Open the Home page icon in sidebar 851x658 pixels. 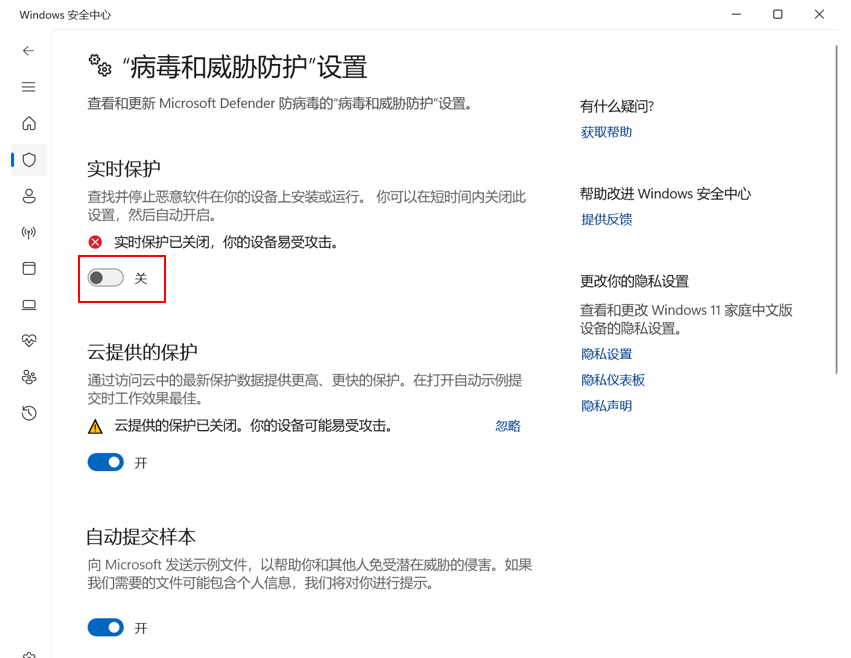tap(29, 123)
